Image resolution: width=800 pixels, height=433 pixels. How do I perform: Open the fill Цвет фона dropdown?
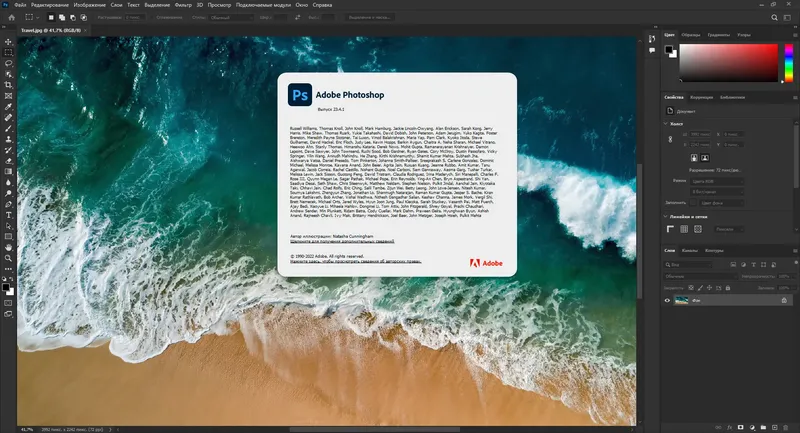coord(722,203)
